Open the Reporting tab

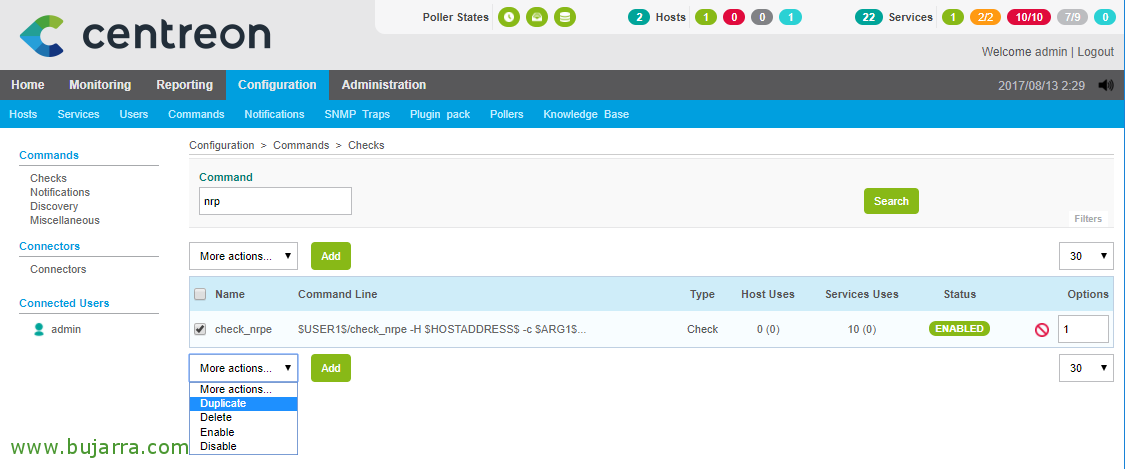pos(184,85)
